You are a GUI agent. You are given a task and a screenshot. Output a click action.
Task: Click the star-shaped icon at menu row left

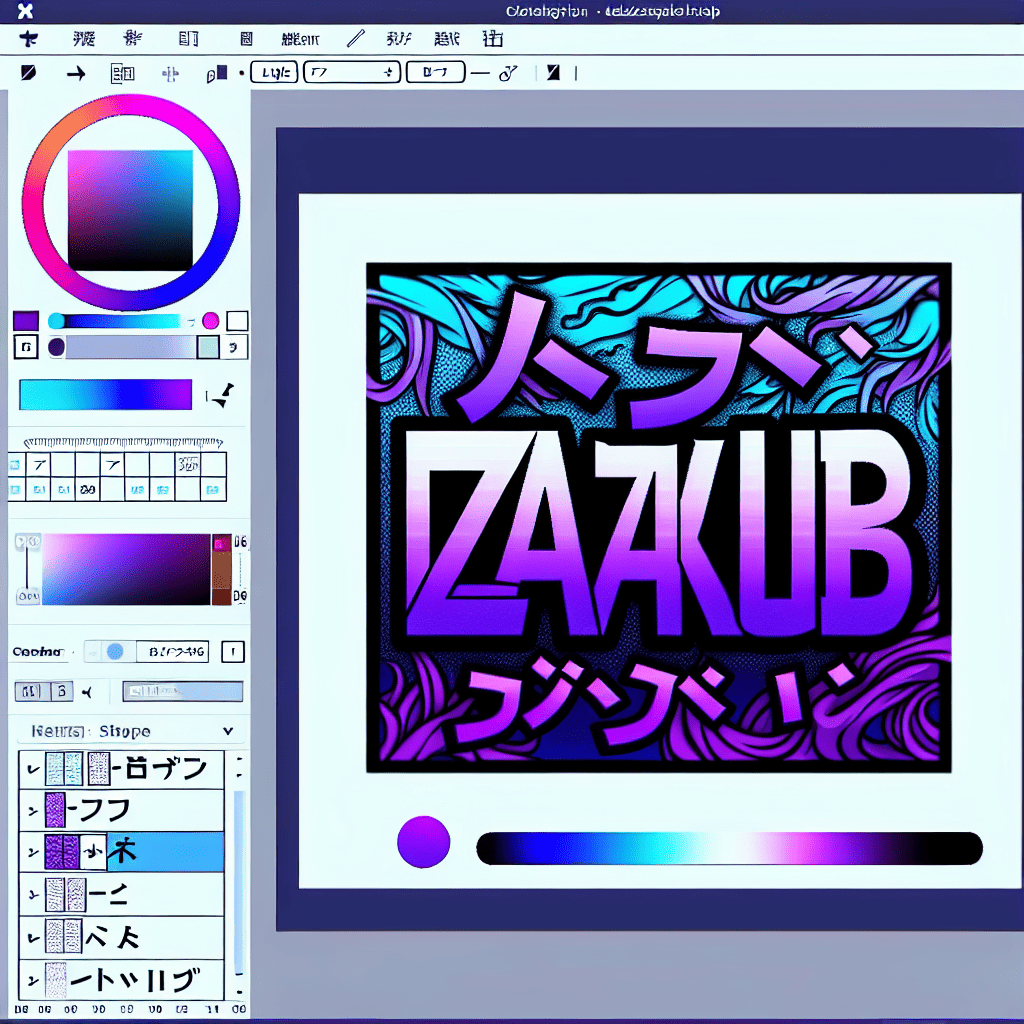27,40
